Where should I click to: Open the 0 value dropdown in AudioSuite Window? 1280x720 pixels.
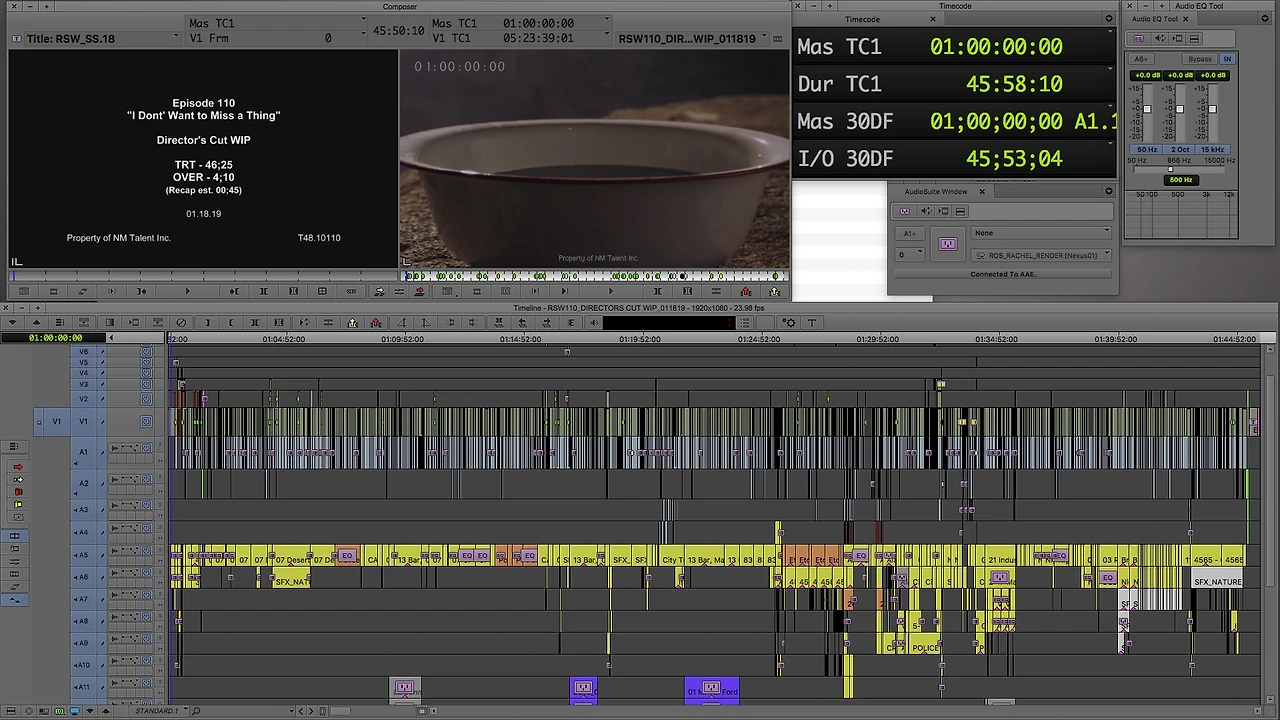(910, 255)
